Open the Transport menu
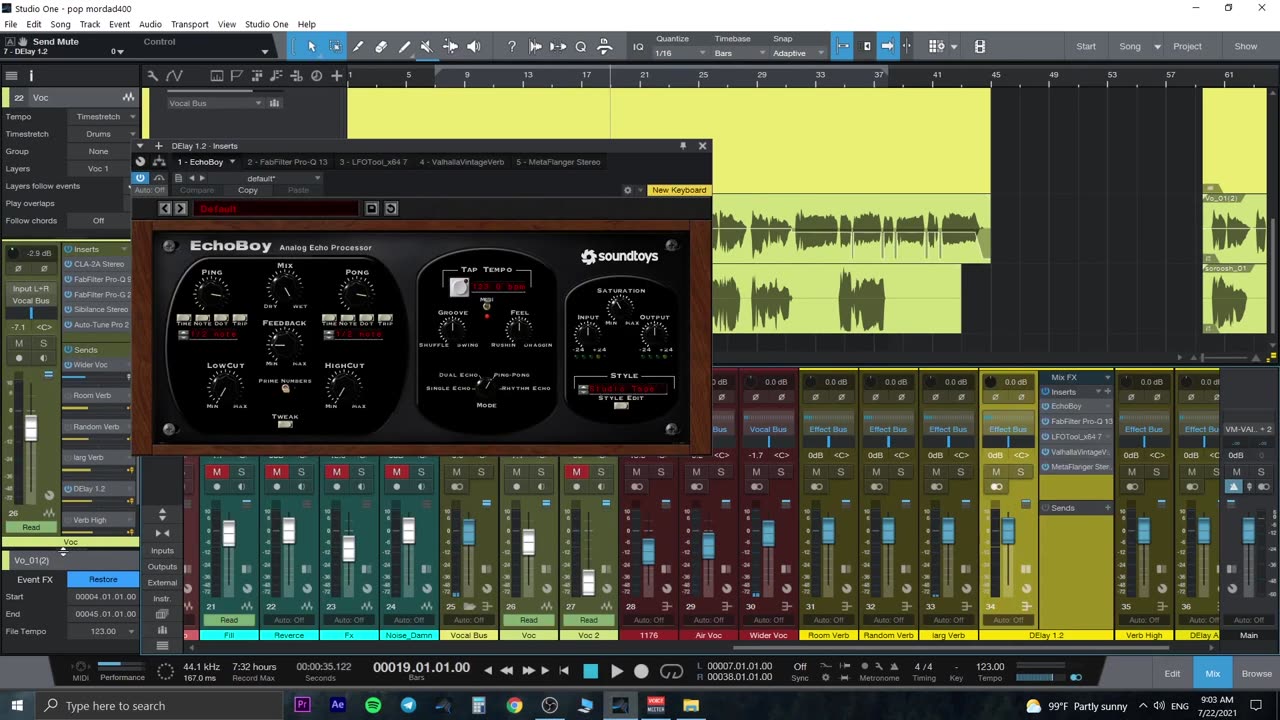Image resolution: width=1280 pixels, height=720 pixels. click(x=189, y=24)
